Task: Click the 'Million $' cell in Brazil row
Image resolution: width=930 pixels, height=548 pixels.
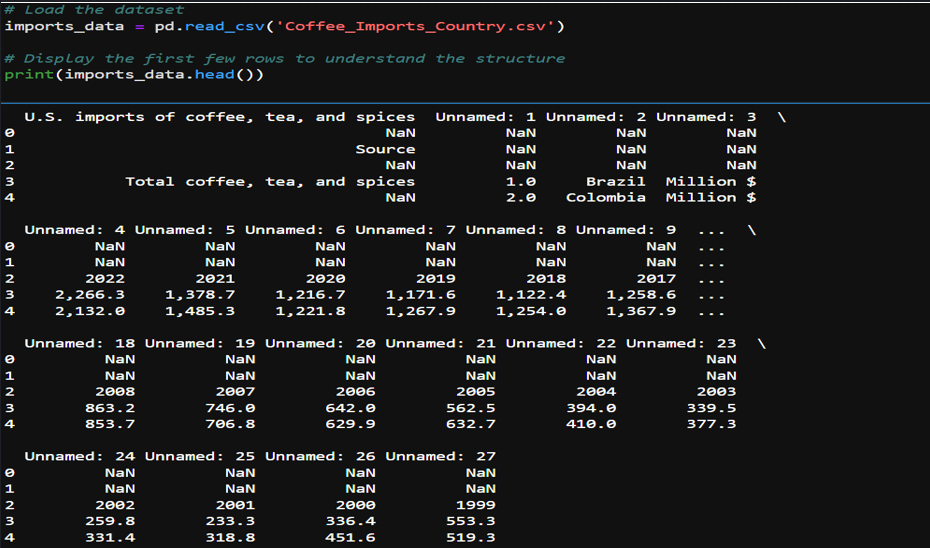Action: pyautogui.click(x=711, y=181)
